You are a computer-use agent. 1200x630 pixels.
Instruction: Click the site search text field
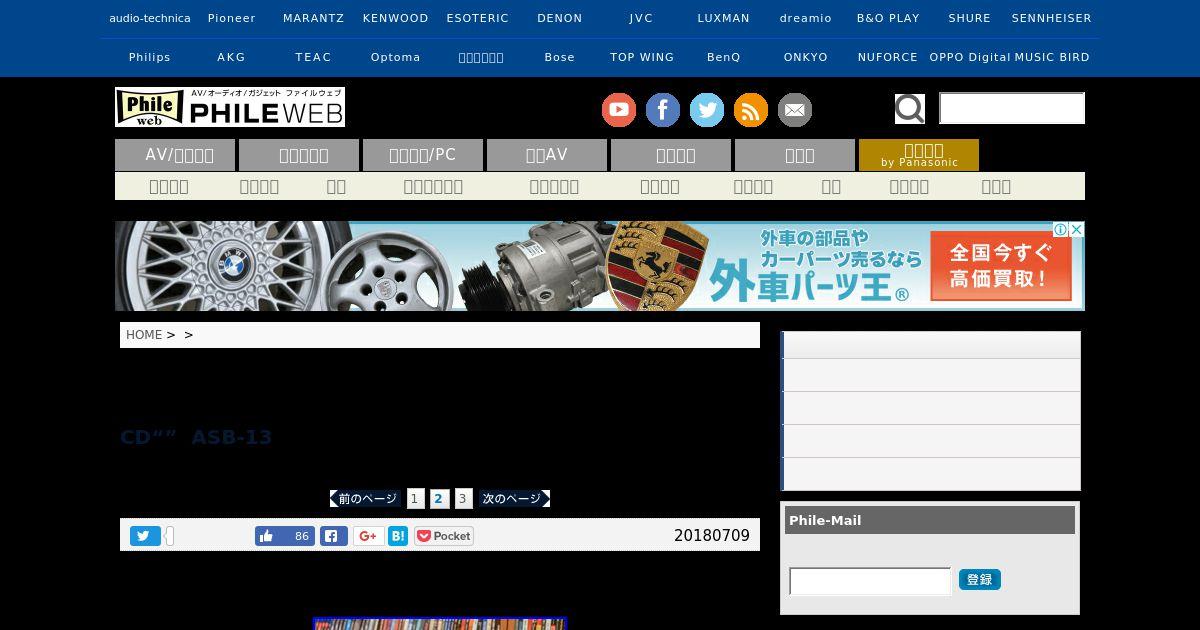(x=1012, y=108)
